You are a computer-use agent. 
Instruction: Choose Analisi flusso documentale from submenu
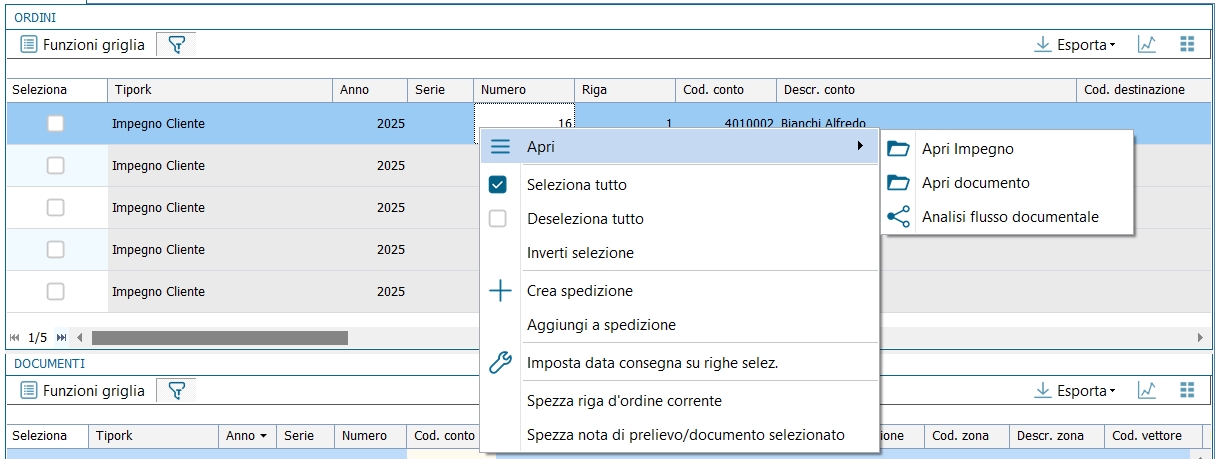[x=1010, y=217]
